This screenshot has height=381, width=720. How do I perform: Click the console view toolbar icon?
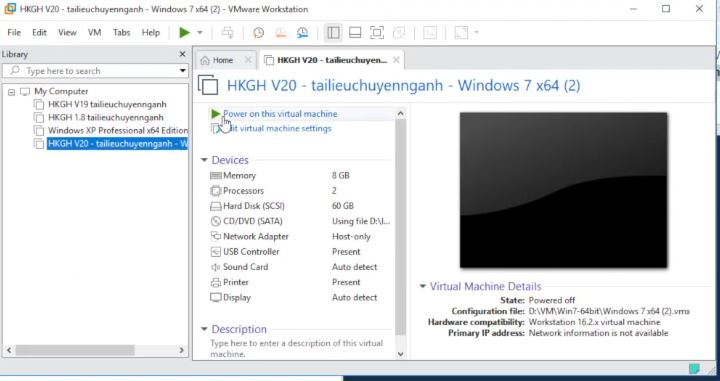[430, 33]
